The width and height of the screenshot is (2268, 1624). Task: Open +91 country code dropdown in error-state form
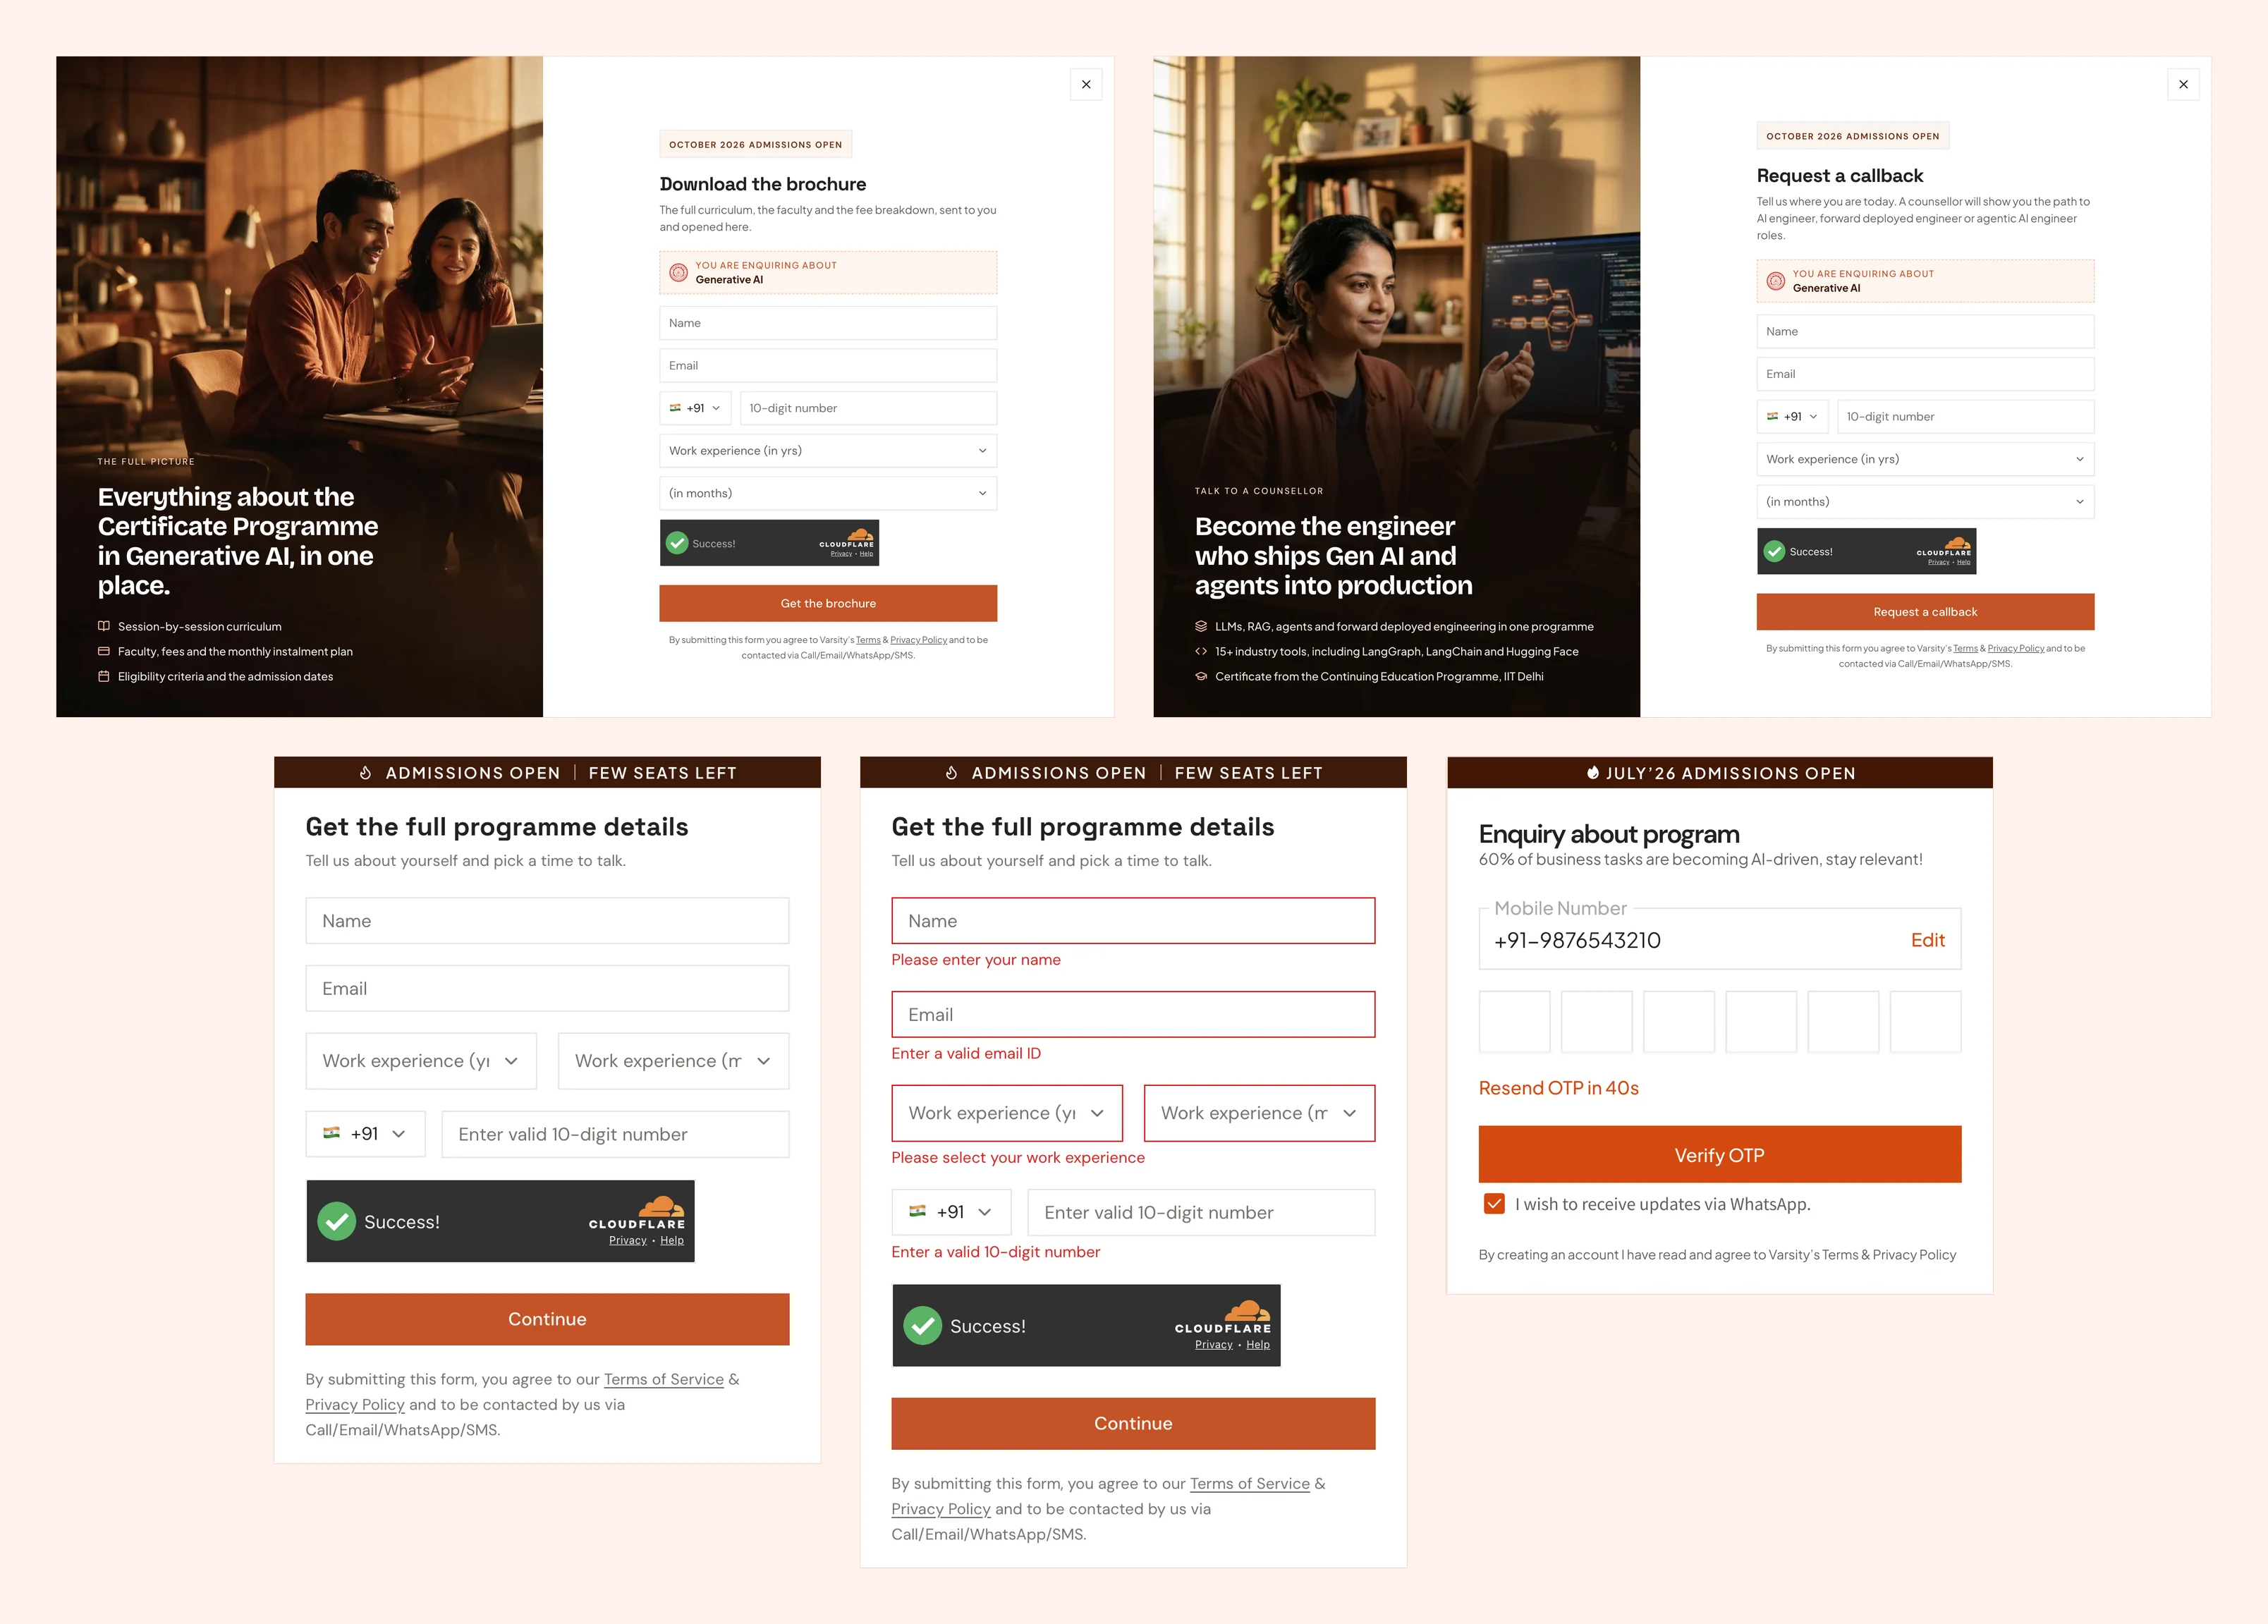[x=951, y=1212]
